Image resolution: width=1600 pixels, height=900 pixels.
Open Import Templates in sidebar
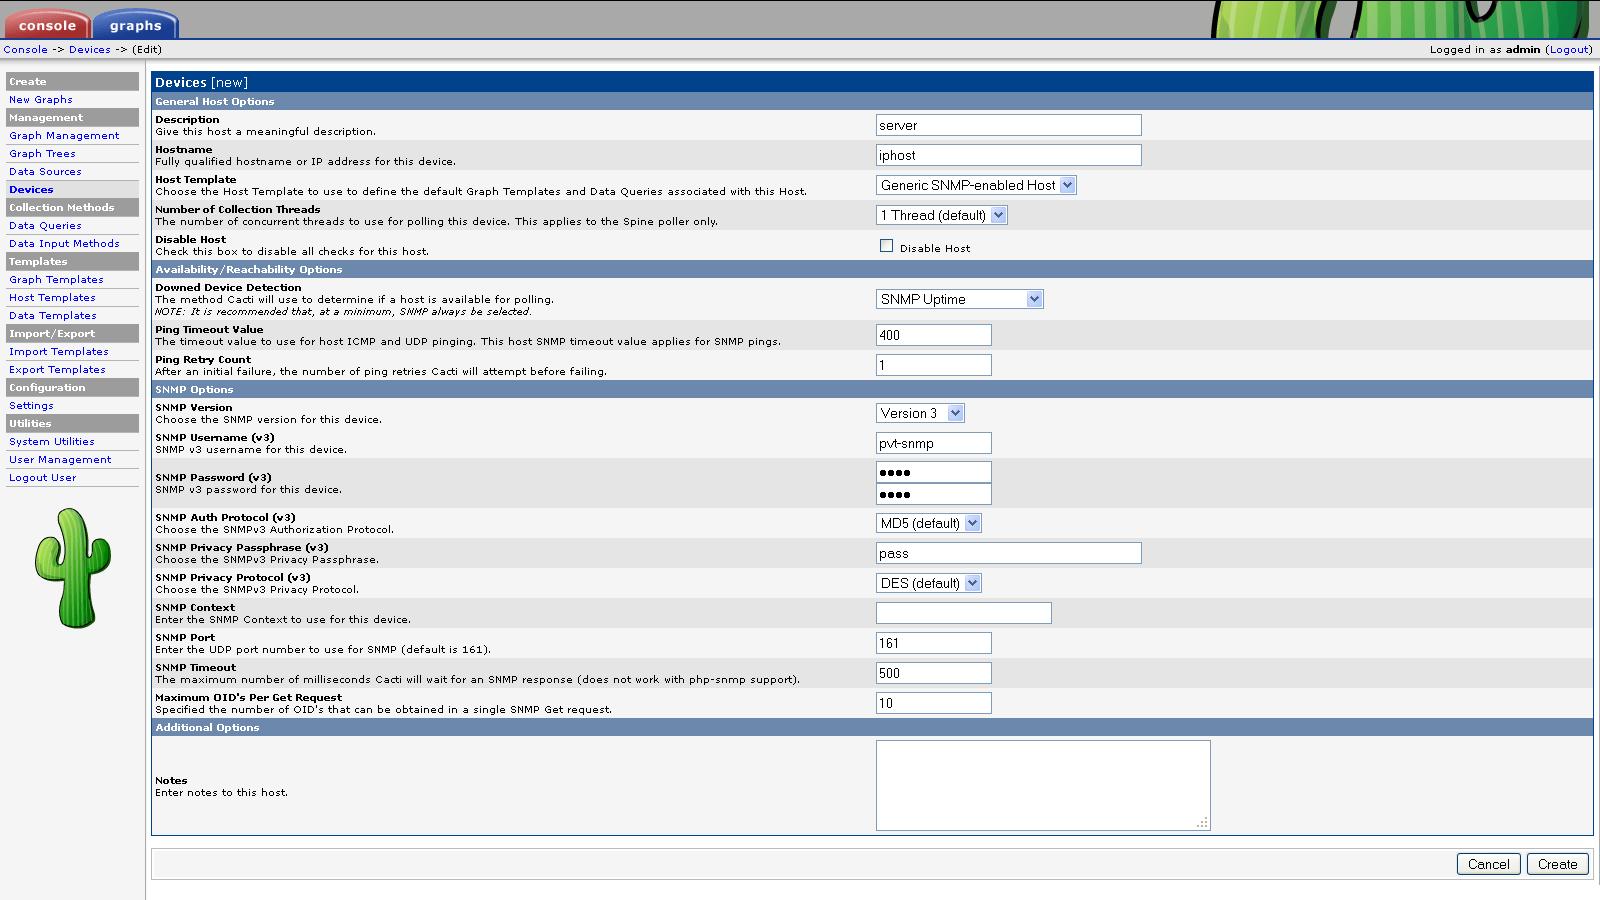[59, 352]
